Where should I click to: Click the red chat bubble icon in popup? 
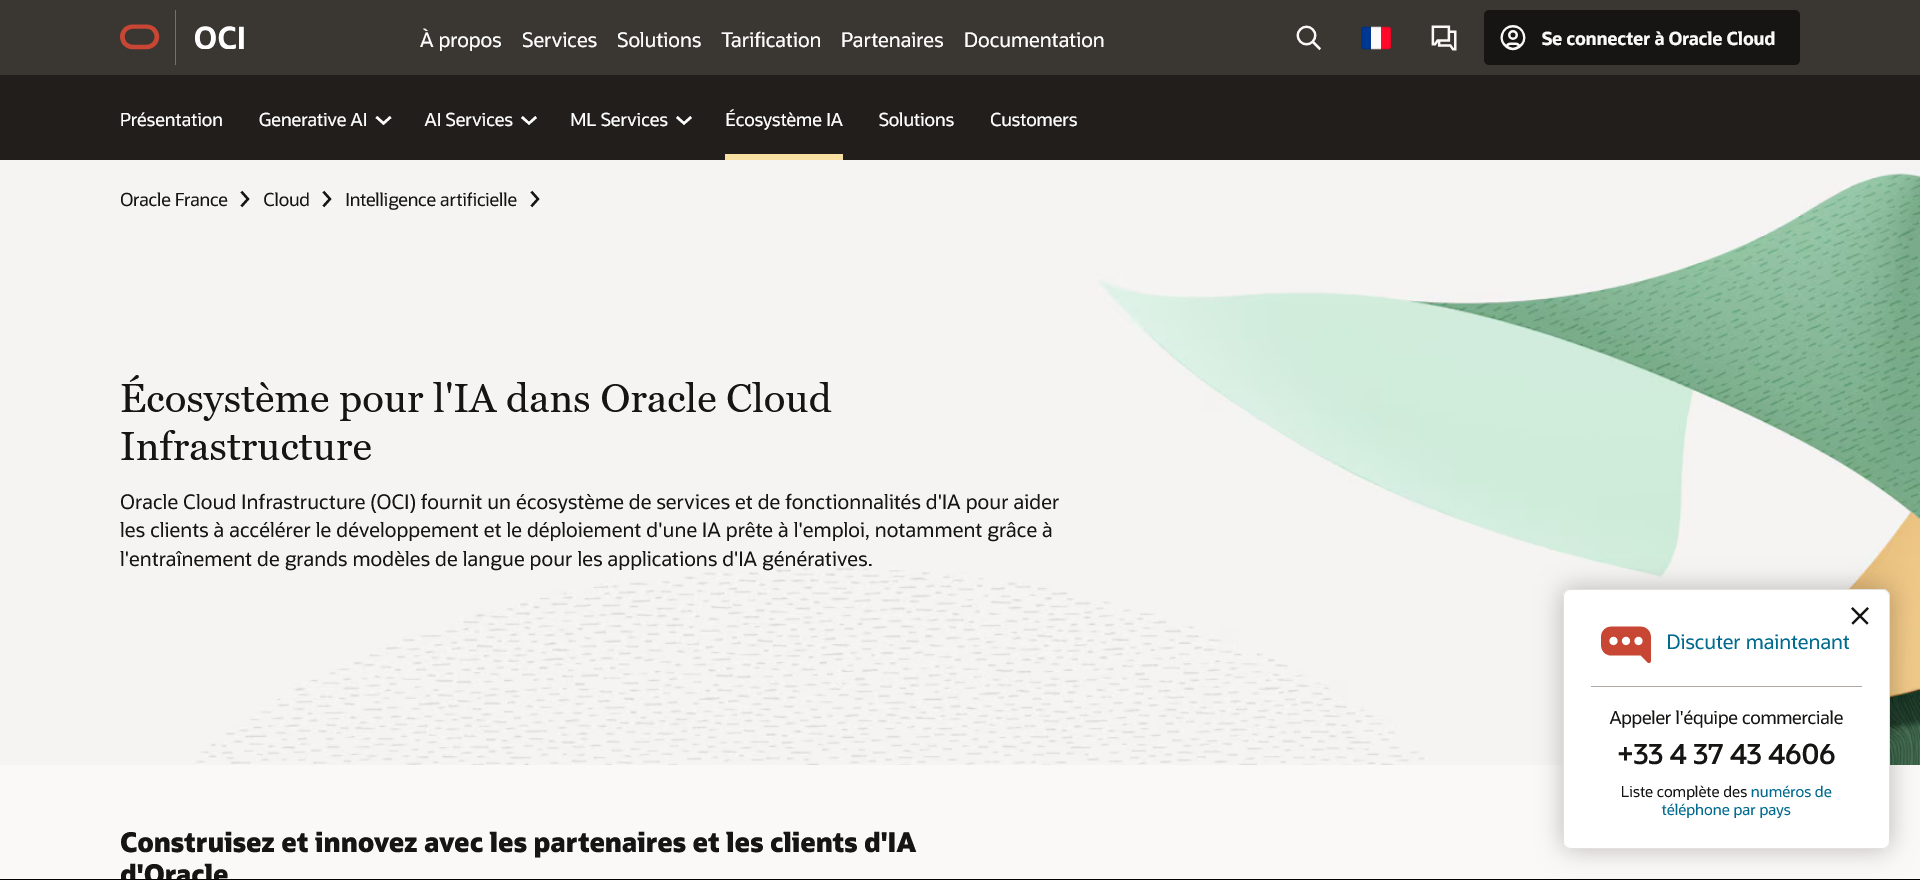pos(1626,643)
